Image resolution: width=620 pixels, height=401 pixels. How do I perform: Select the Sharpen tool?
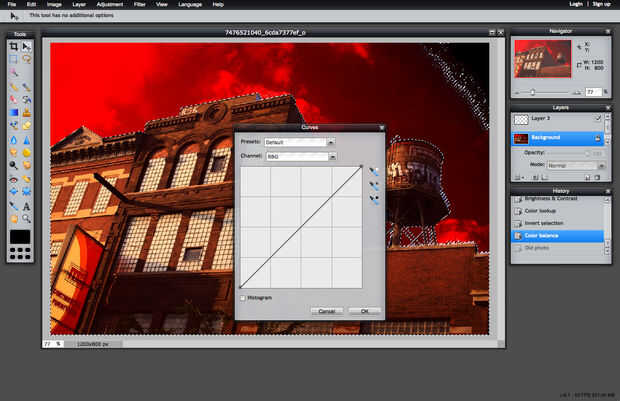click(x=26, y=140)
